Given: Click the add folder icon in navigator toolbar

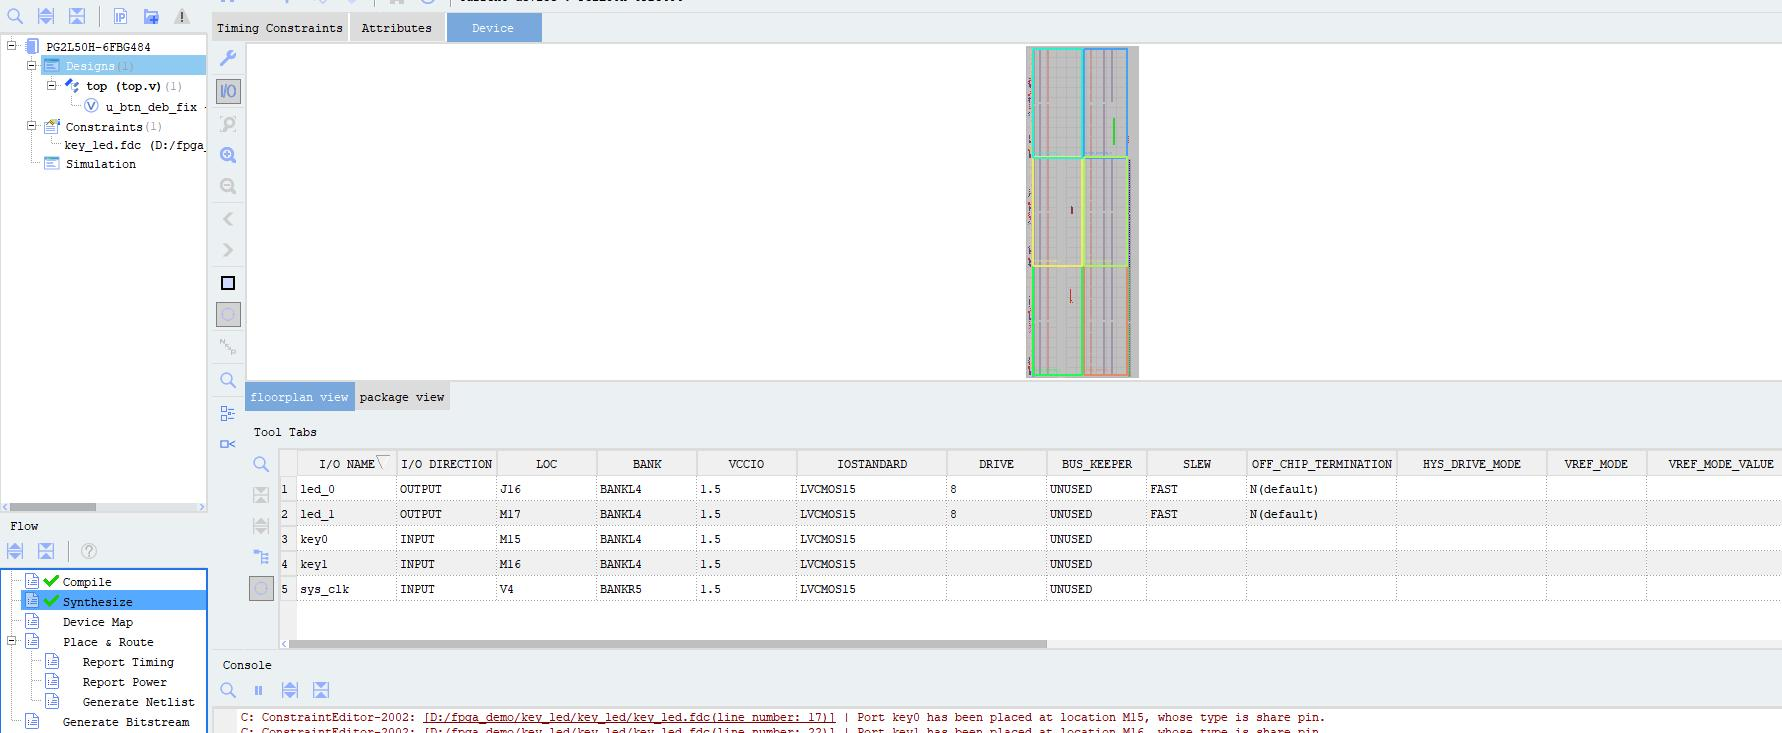Looking at the screenshot, I should (x=151, y=16).
